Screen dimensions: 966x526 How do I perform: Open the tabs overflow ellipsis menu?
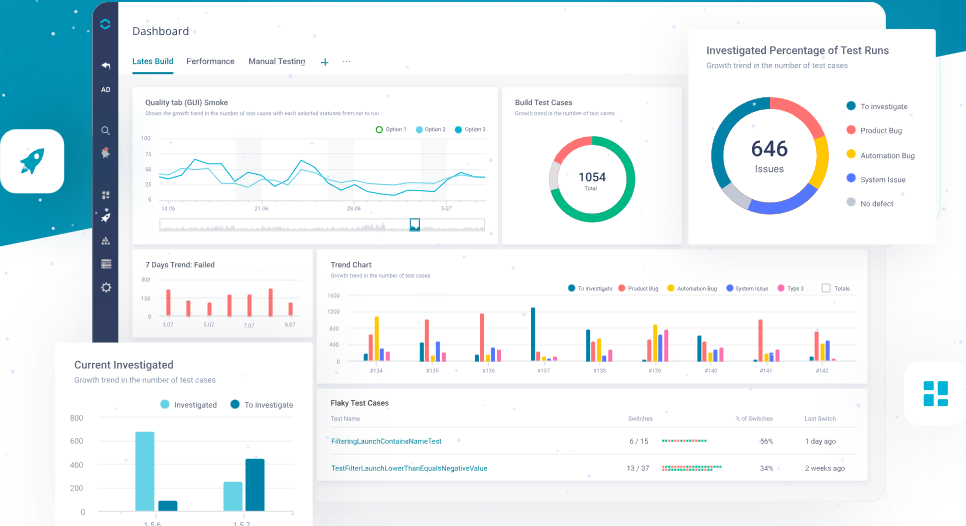pos(347,62)
